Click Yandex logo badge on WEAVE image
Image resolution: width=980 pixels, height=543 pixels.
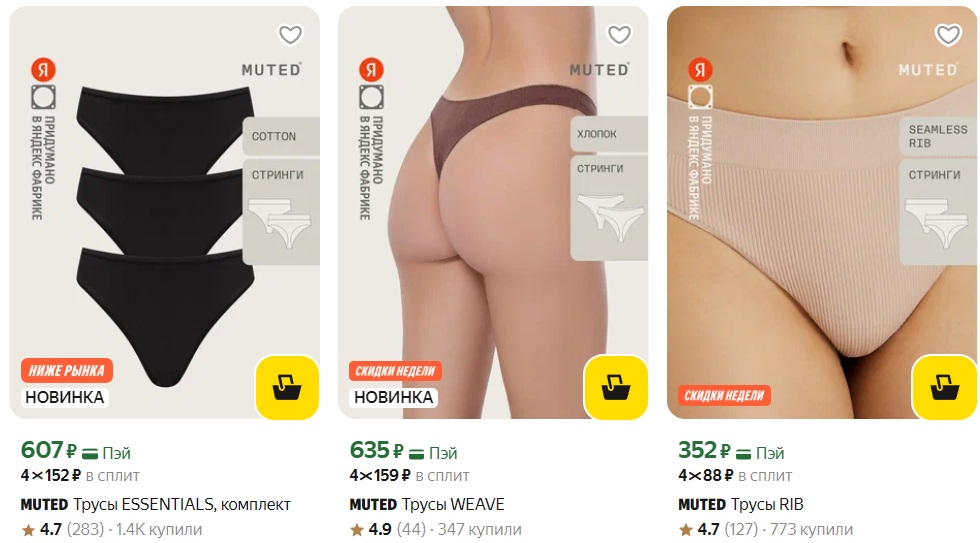tap(371, 69)
